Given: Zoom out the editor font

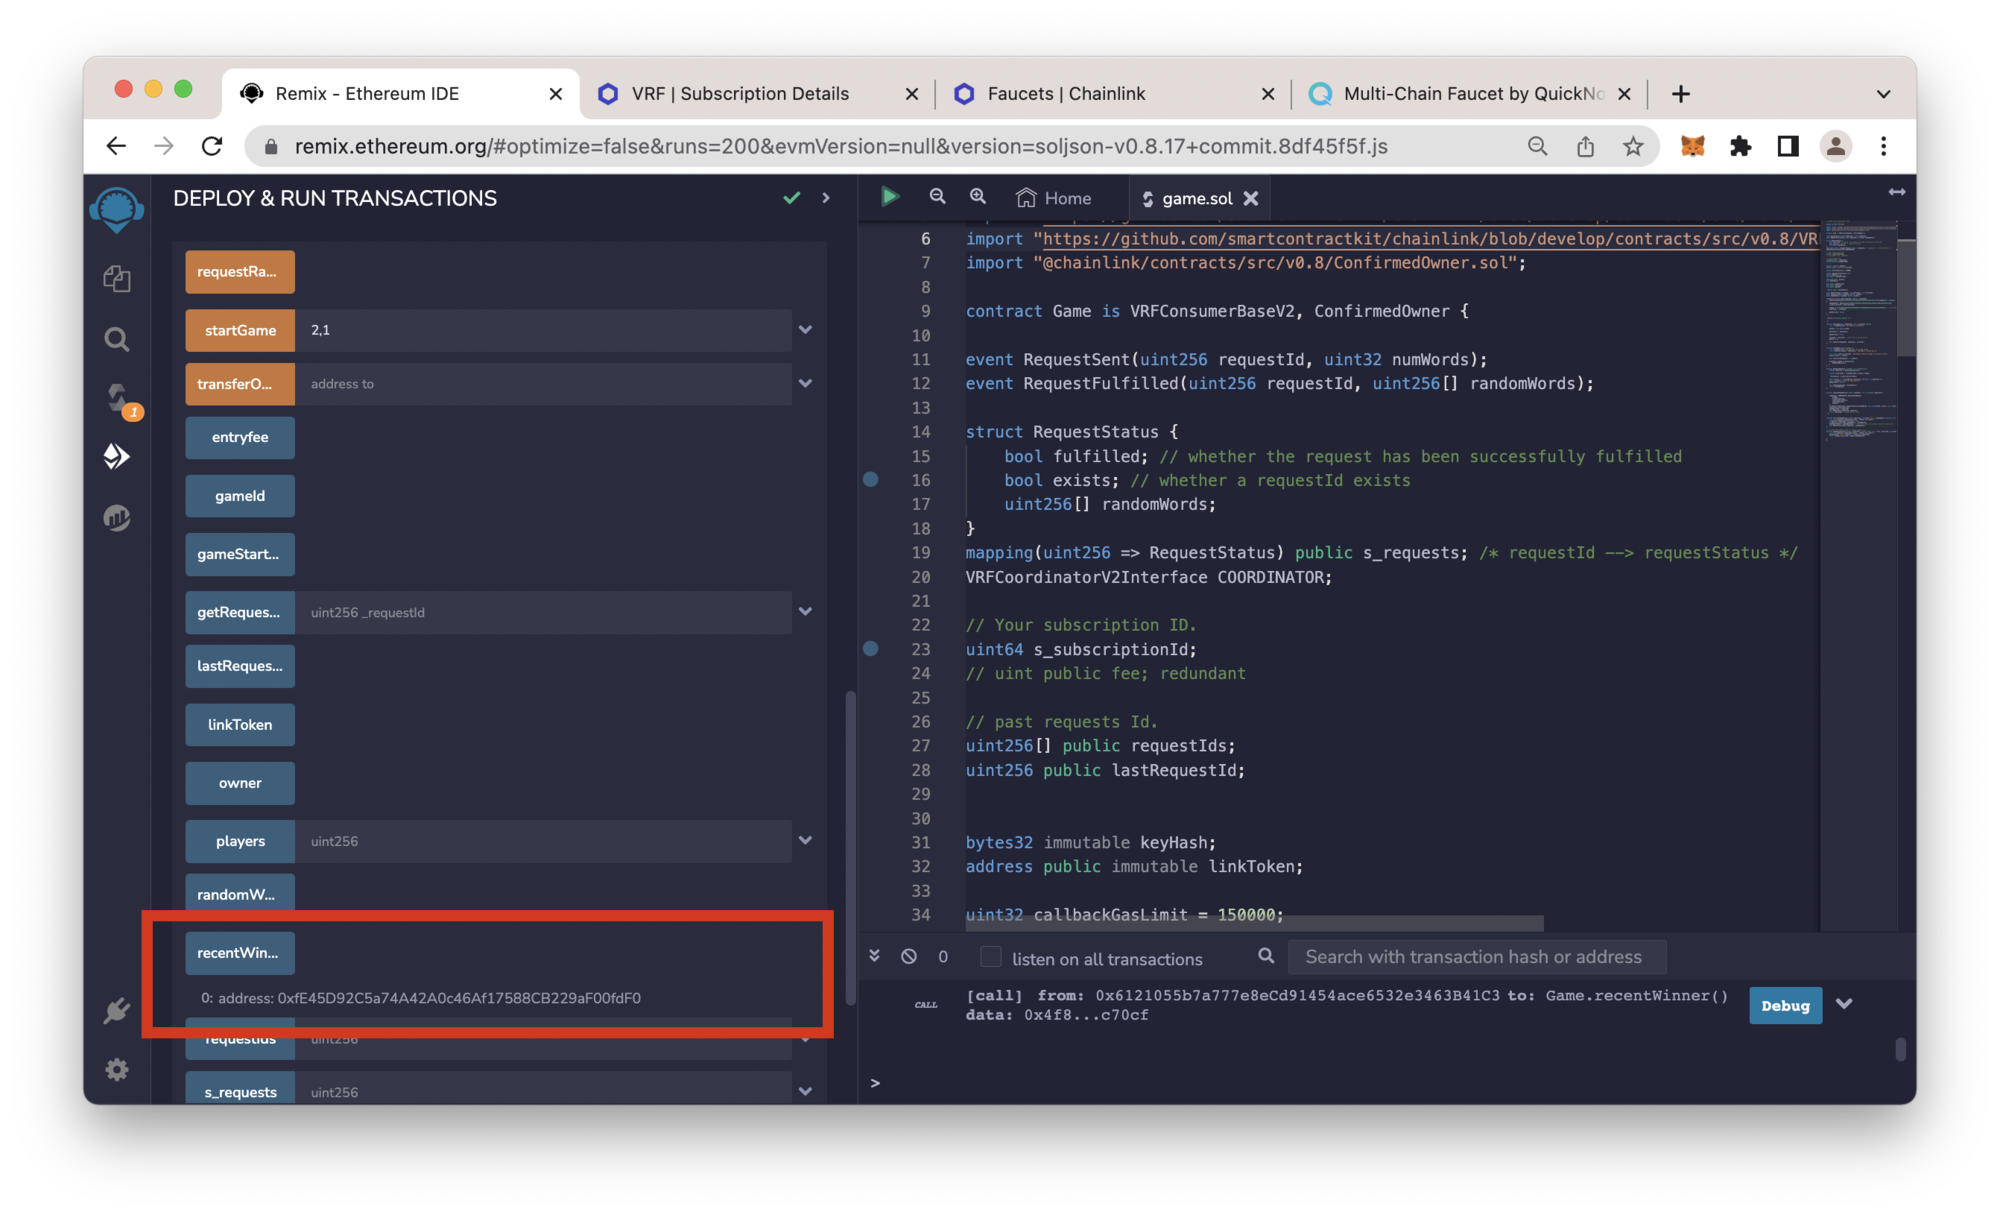Looking at the screenshot, I should [x=937, y=197].
